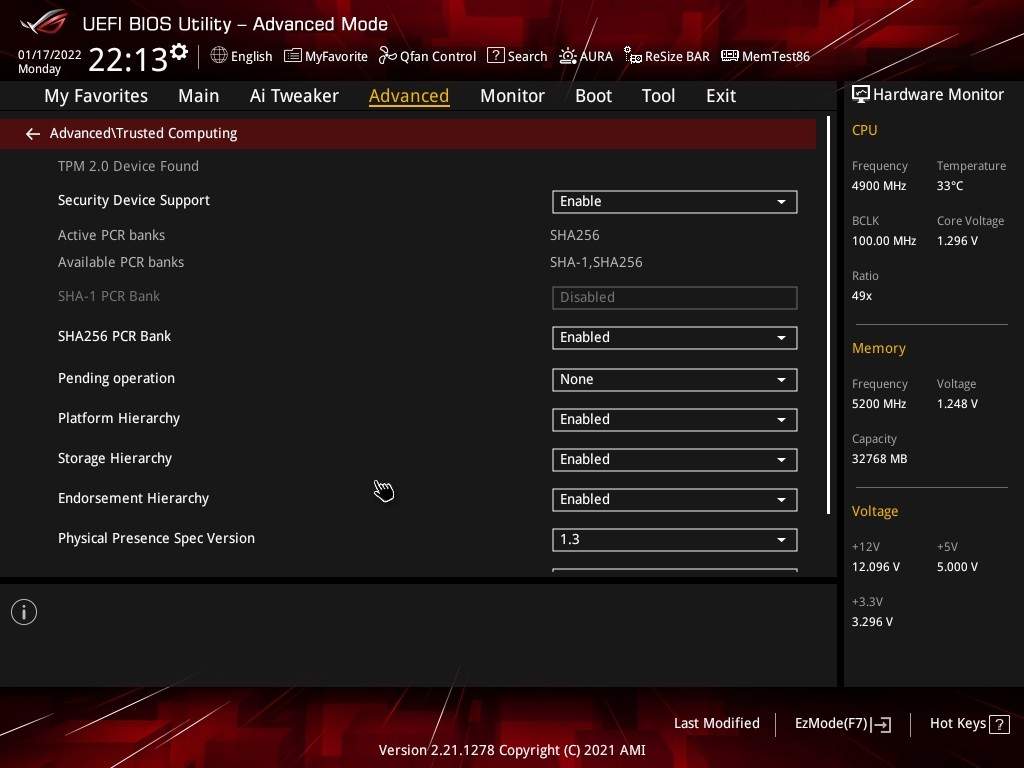1024x768 pixels.
Task: Change Storage Hierarchy Enabled setting
Action: point(674,459)
